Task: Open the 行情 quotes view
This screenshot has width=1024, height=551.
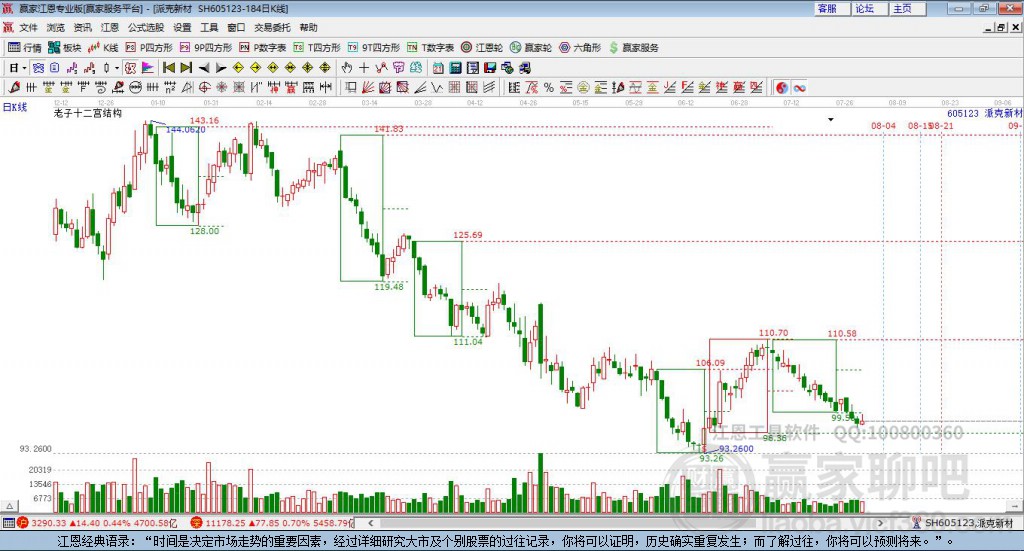Action: [x=24, y=48]
